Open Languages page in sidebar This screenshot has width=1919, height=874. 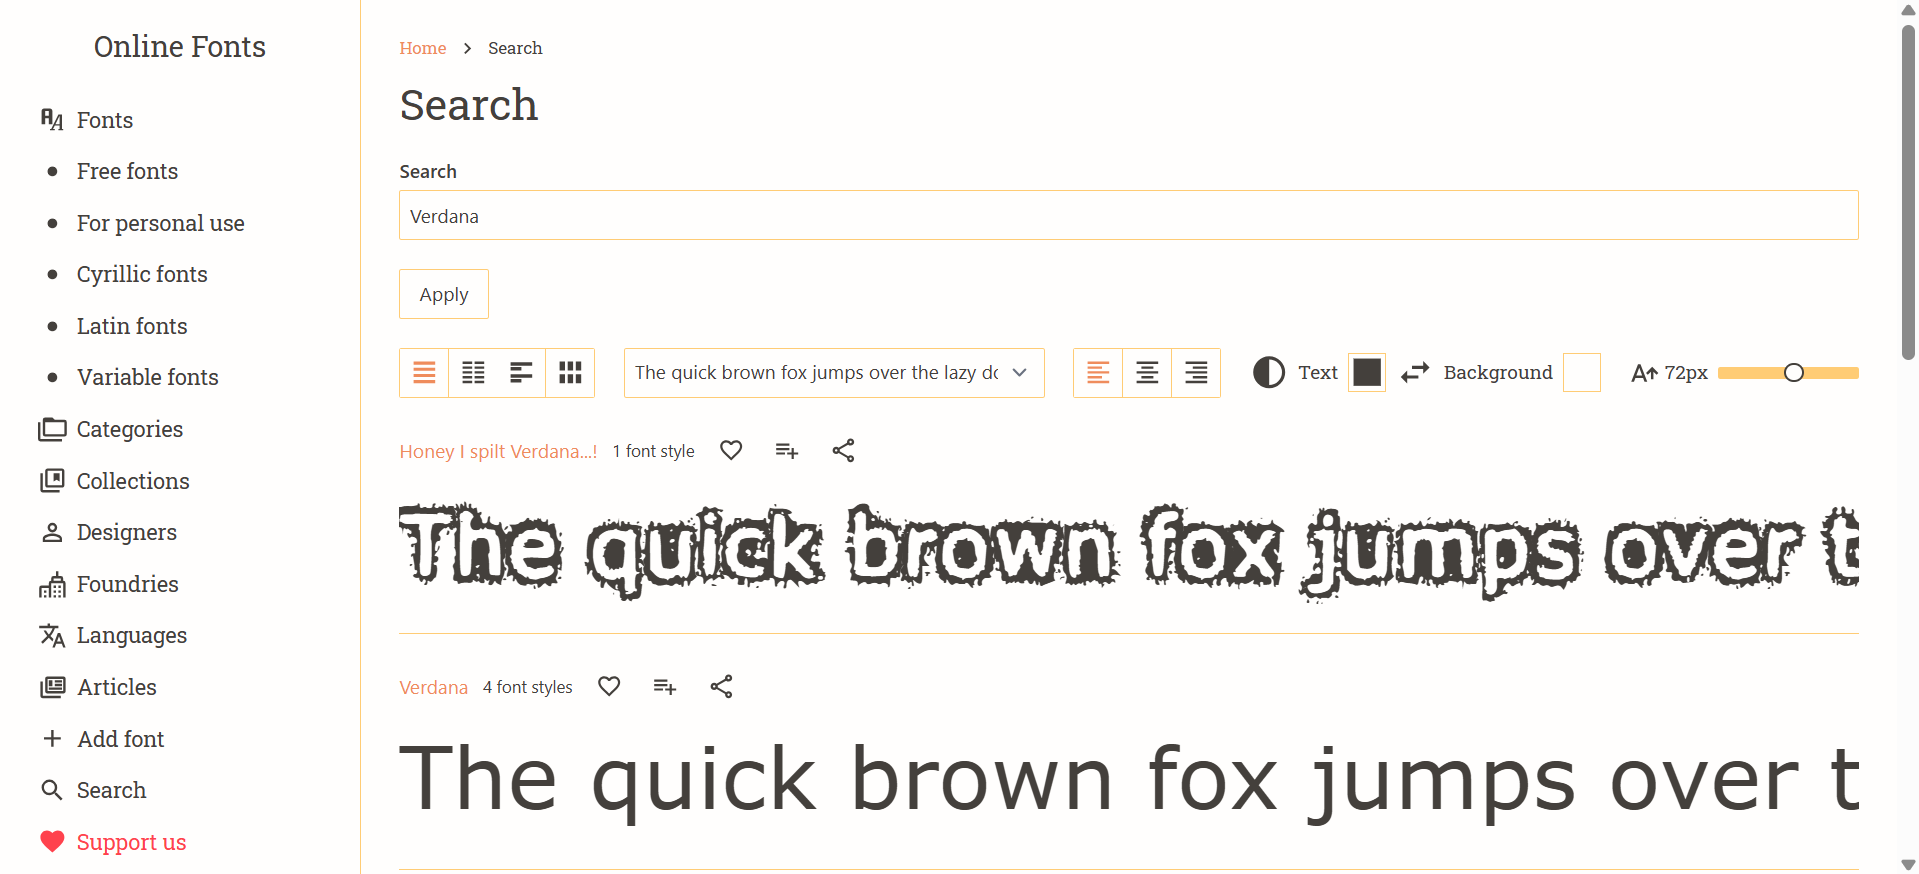pyautogui.click(x=131, y=635)
